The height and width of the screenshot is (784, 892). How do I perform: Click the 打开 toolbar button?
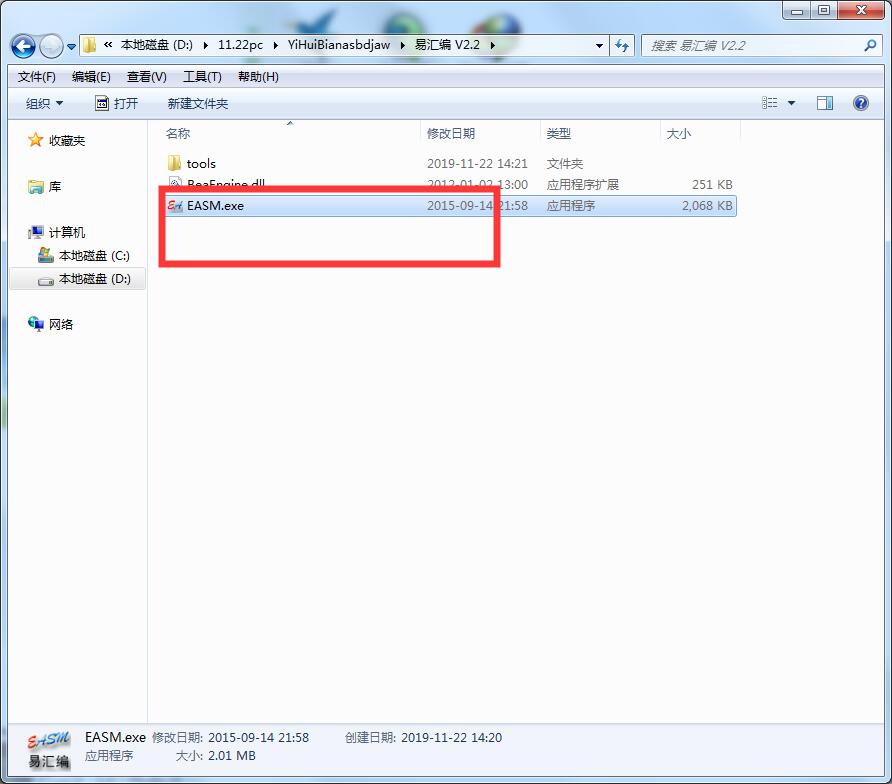click(117, 104)
